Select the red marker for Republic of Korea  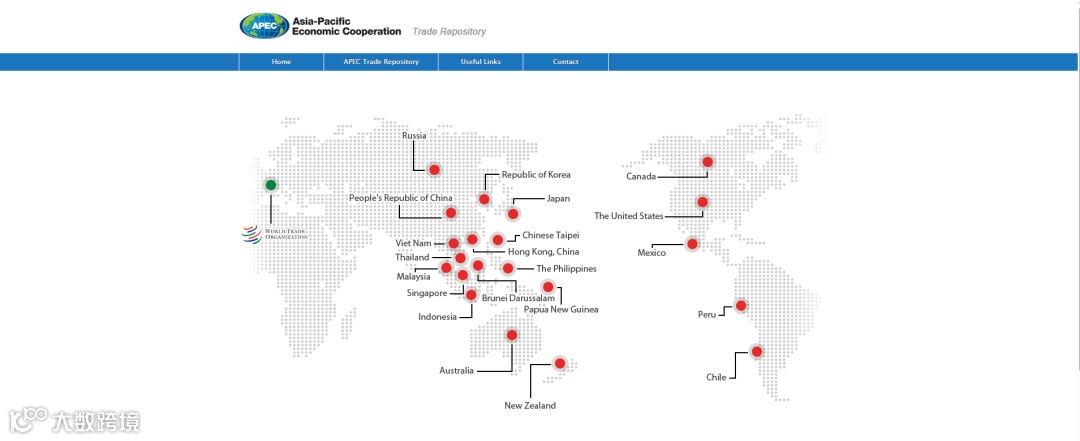pos(484,199)
